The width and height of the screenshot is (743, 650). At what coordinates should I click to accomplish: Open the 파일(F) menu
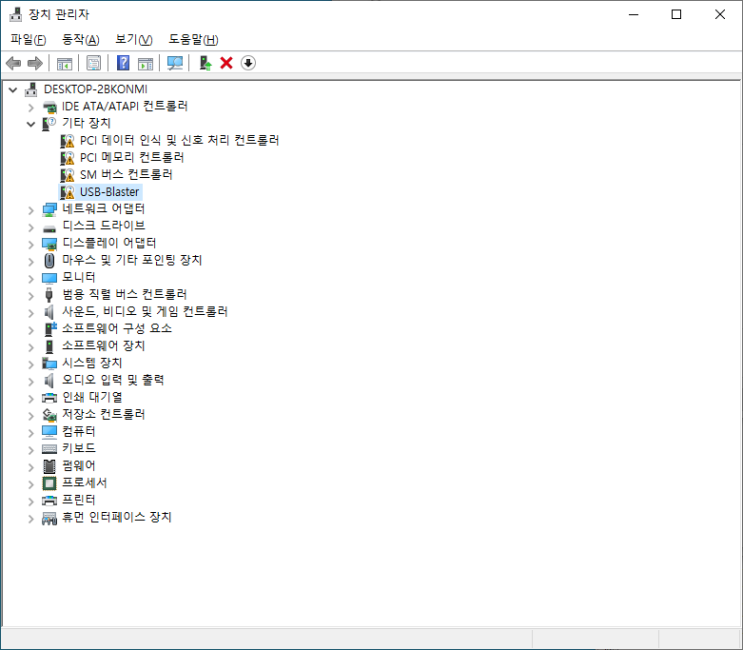click(x=28, y=39)
